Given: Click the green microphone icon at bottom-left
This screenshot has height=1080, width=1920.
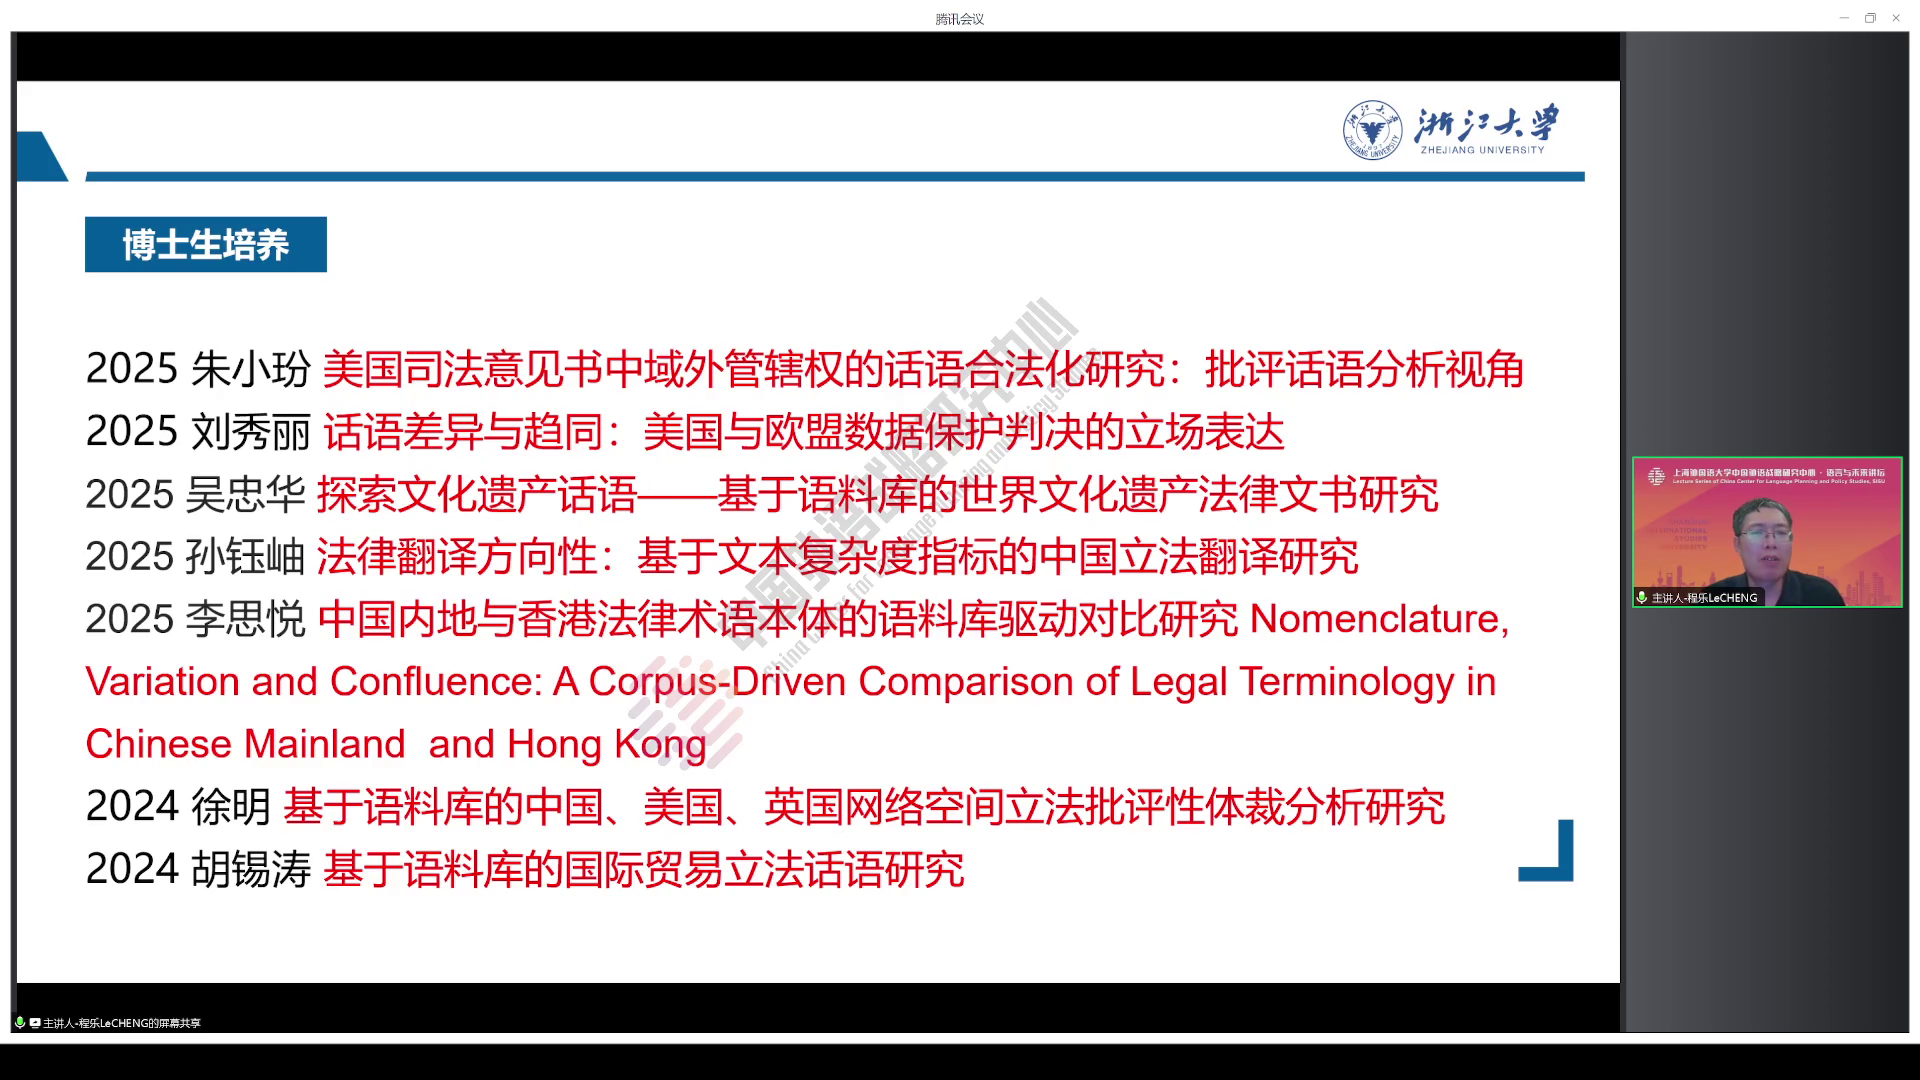Looking at the screenshot, I should [20, 1023].
